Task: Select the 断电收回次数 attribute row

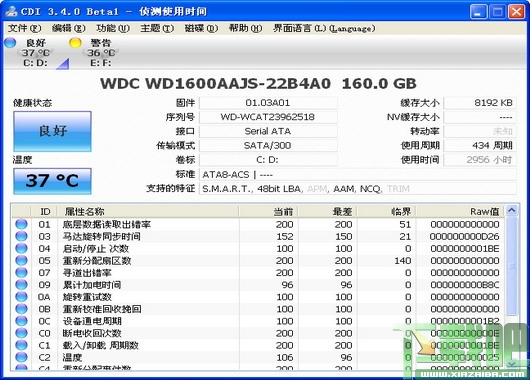Action: pos(258,333)
